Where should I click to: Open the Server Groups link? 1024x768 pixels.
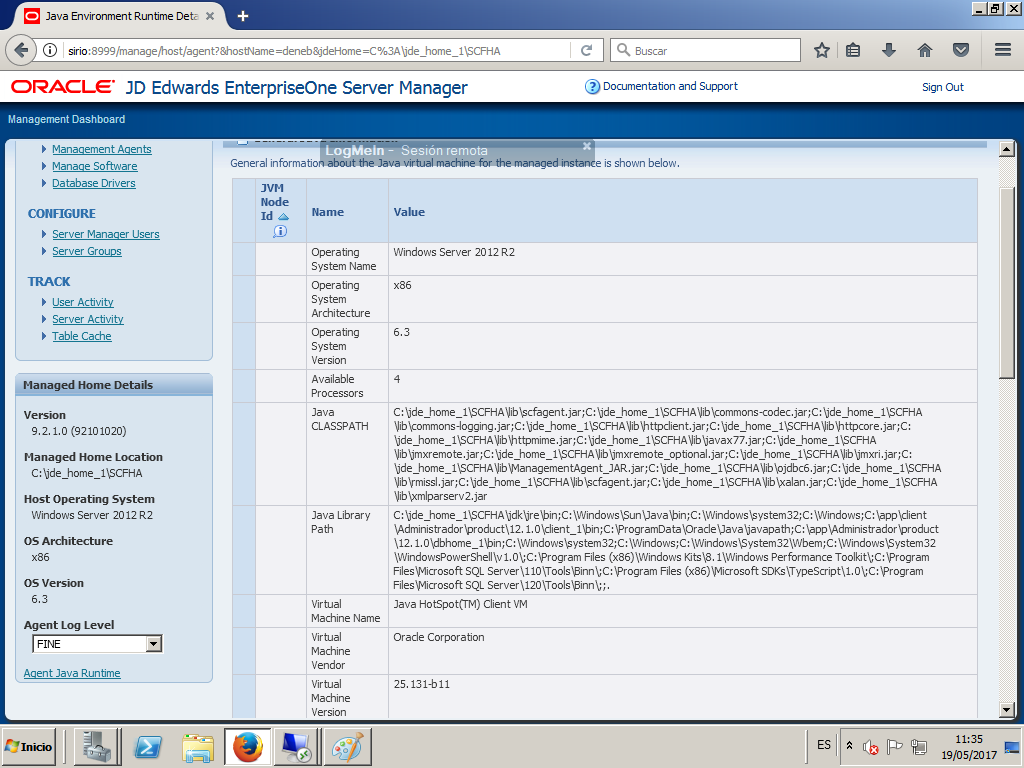coord(87,251)
